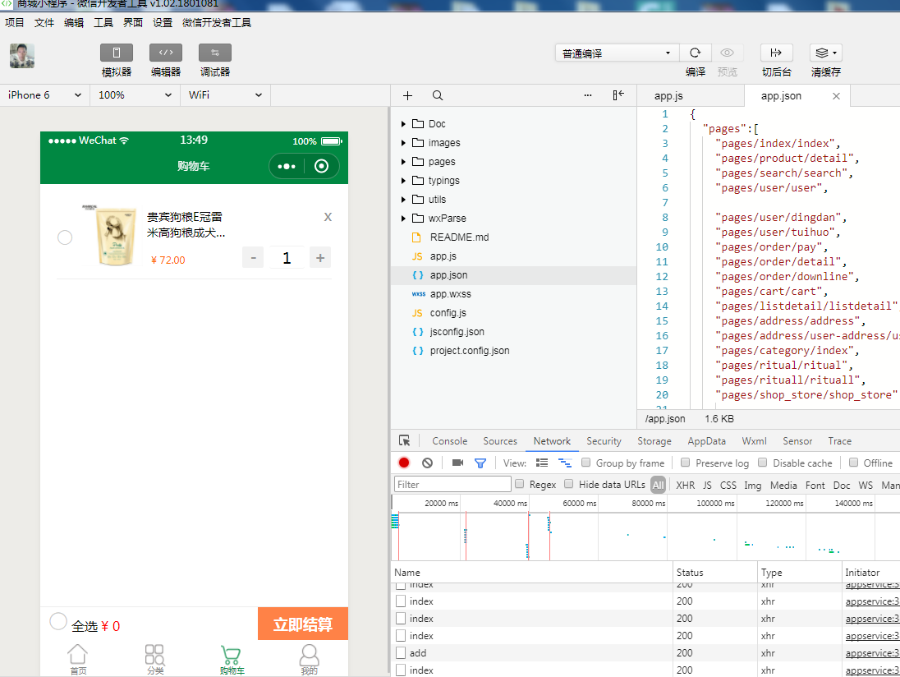Expand the pages folder in tree
The height and width of the screenshot is (677, 900).
[x=404, y=162]
